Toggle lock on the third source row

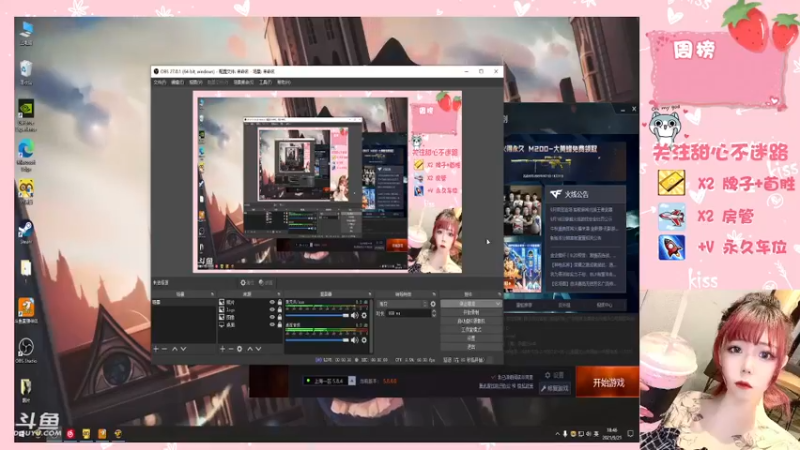(x=280, y=317)
